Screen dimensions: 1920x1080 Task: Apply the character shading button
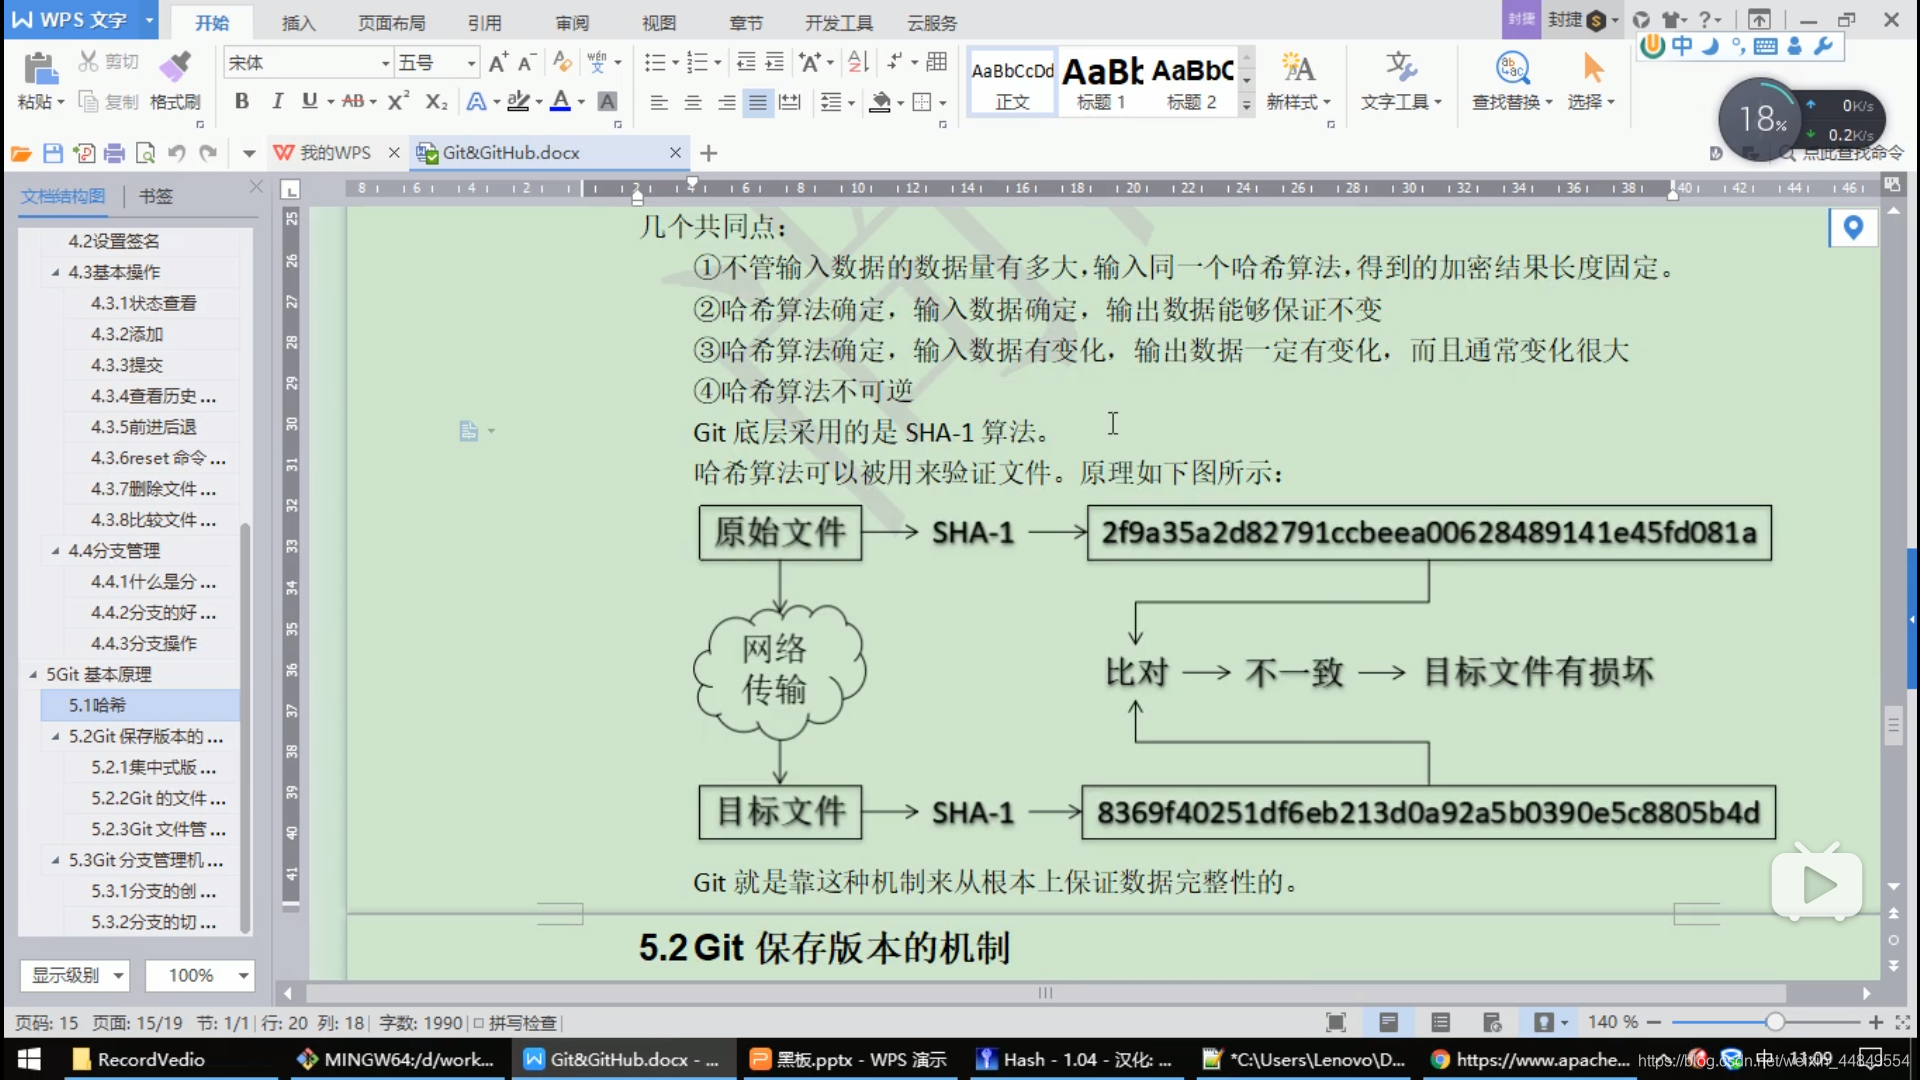point(607,101)
